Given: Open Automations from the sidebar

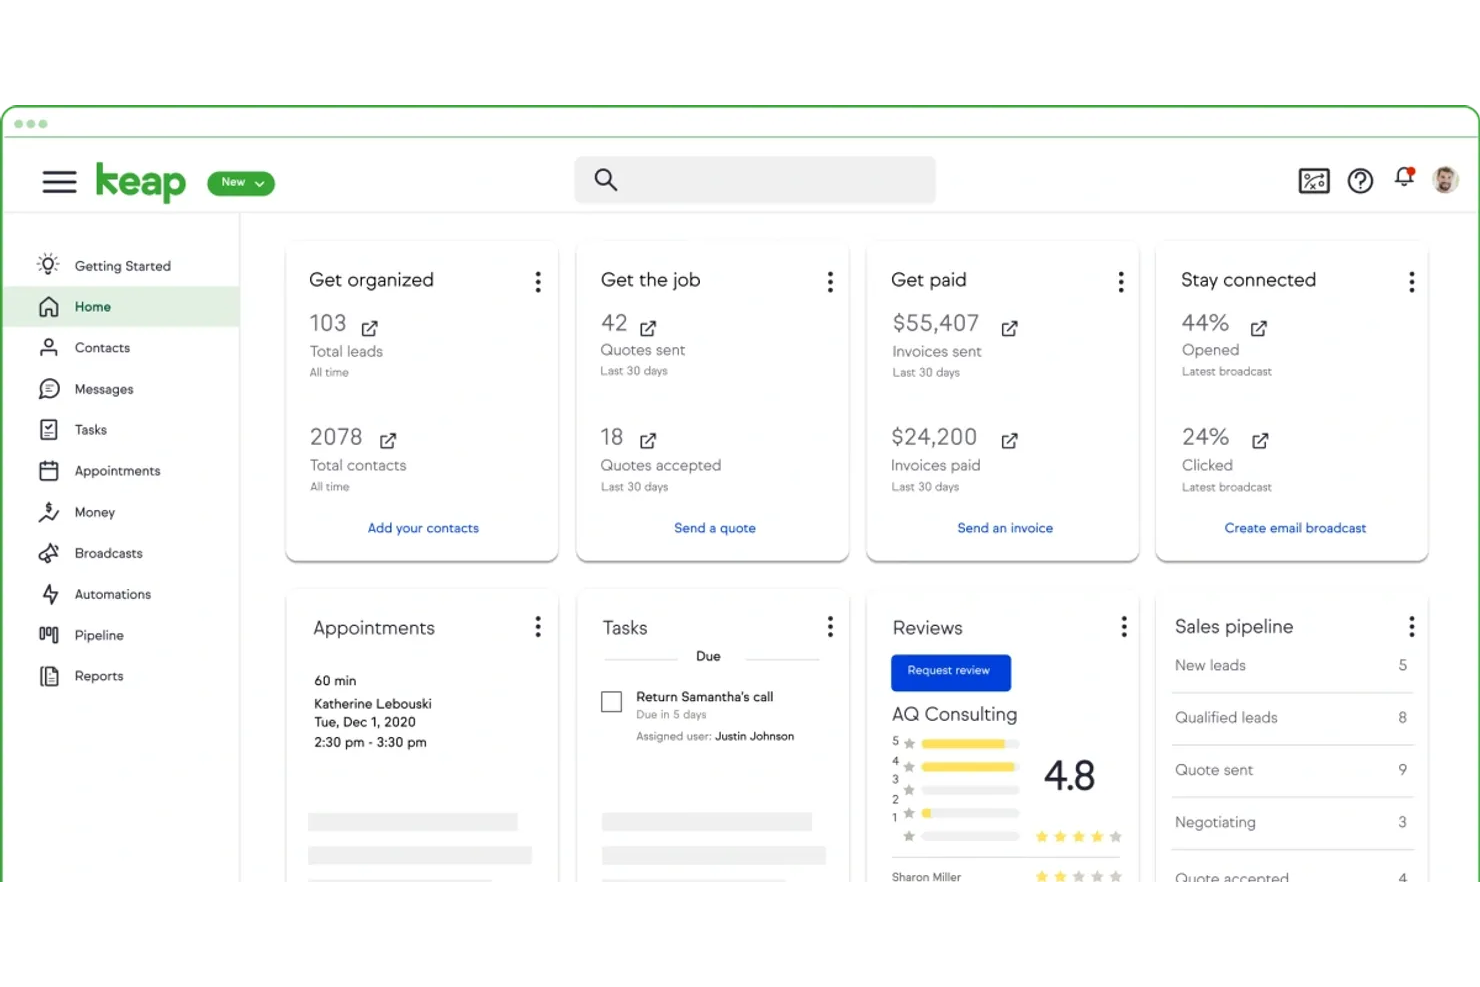Looking at the screenshot, I should 111,594.
